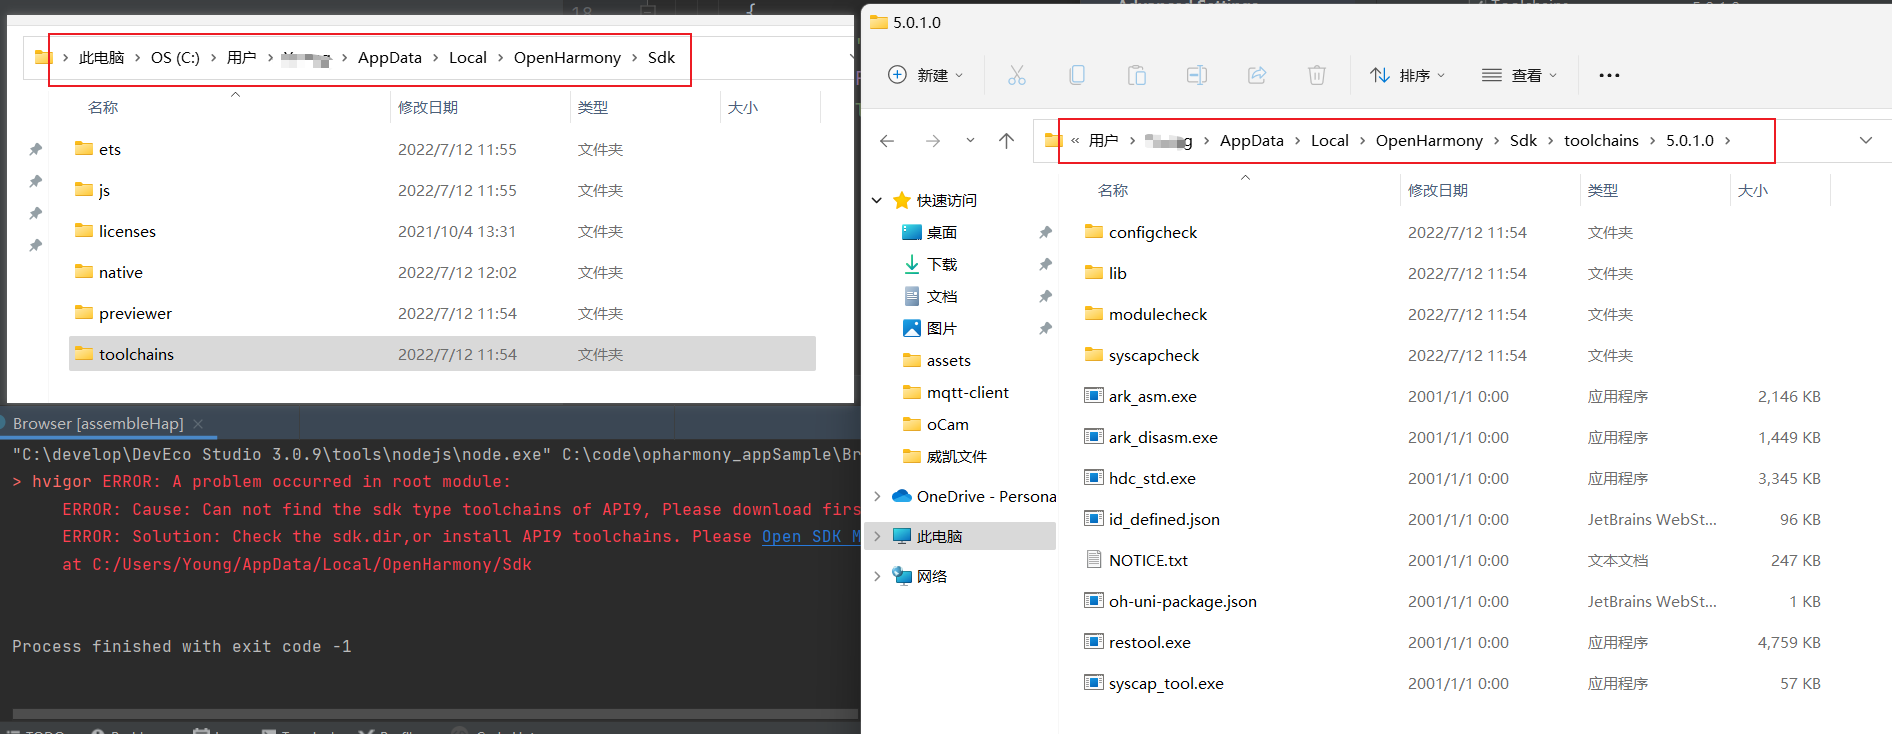Collapse the 快速访问 tree node
This screenshot has height=734, width=1892.
pos(877,200)
